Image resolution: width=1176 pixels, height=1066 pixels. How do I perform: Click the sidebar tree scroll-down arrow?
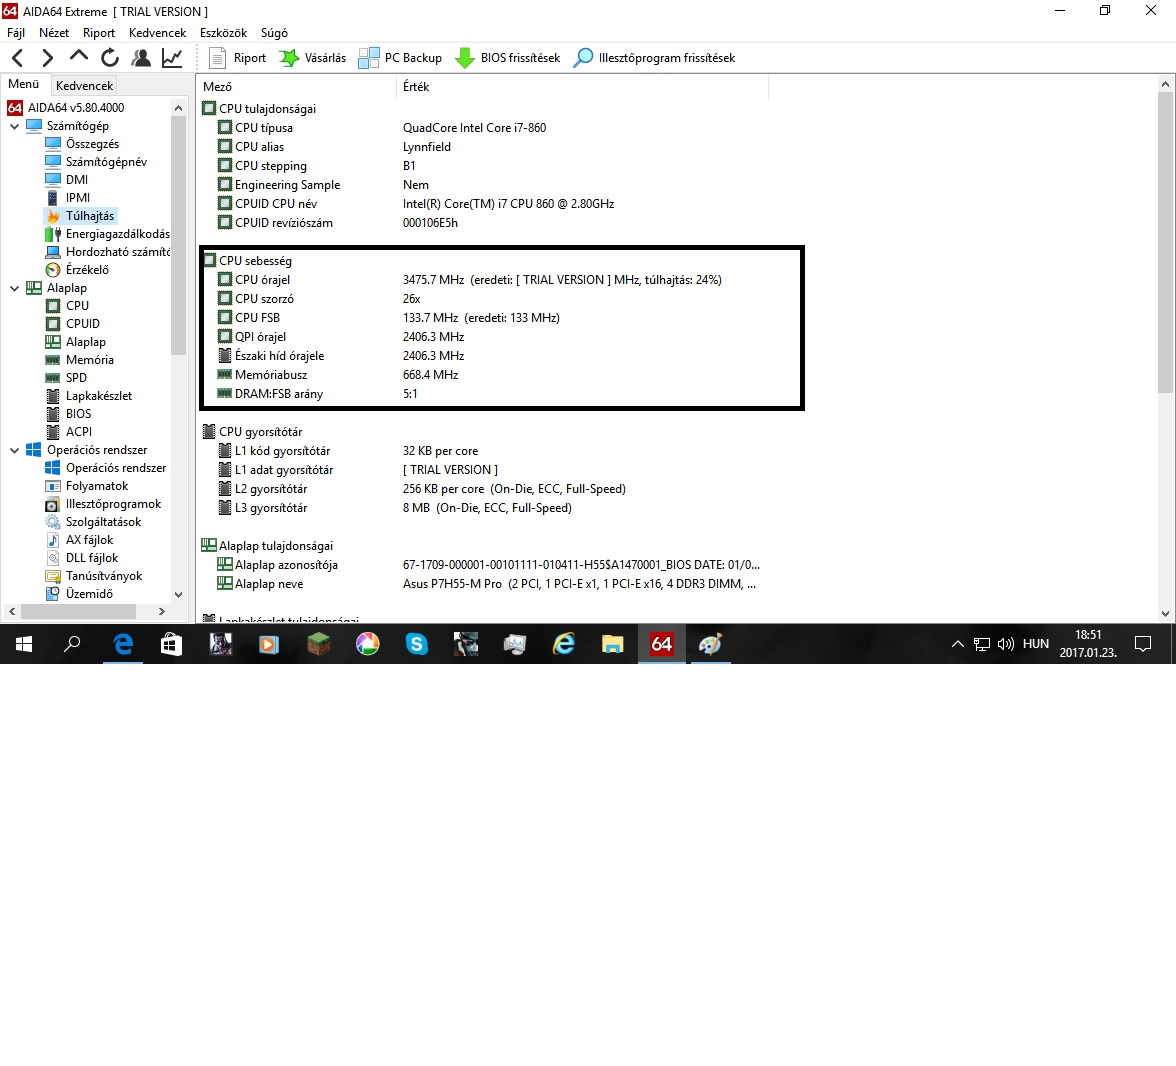point(178,594)
